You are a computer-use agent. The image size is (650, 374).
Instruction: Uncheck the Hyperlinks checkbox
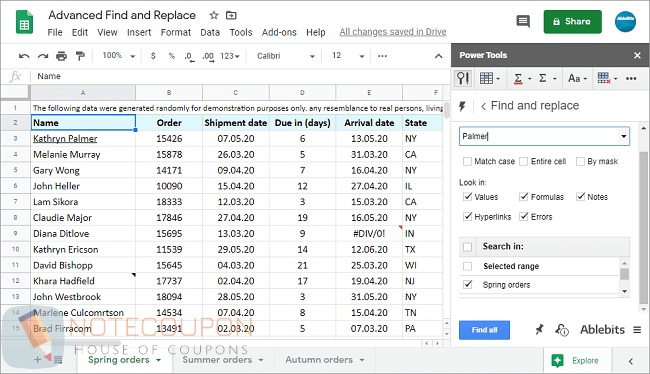(468, 216)
